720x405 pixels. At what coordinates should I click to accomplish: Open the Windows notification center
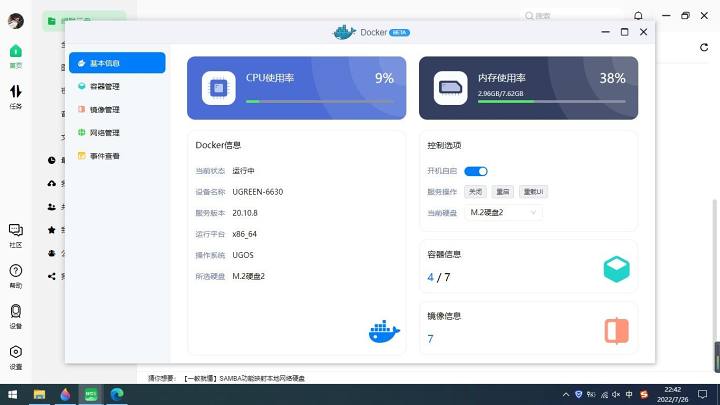point(703,394)
